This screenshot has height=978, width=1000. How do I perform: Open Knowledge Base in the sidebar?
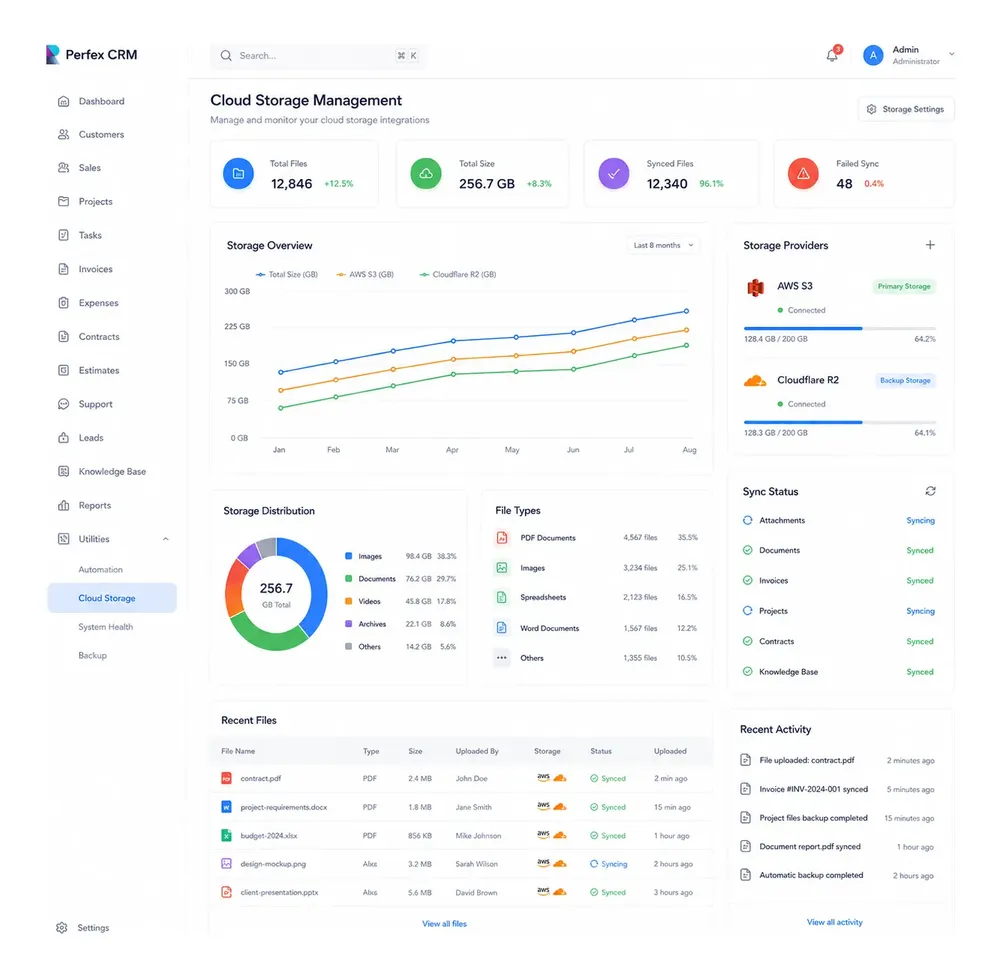tap(112, 472)
